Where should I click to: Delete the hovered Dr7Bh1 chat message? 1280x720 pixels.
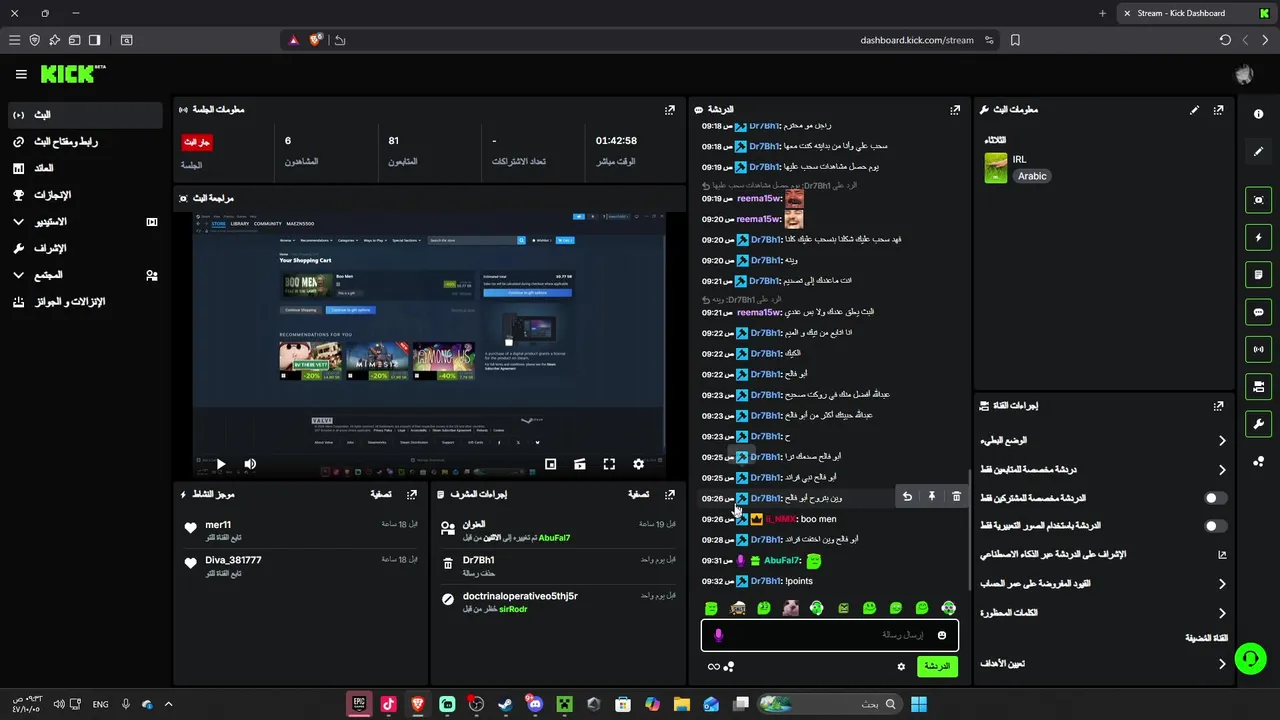[x=956, y=497]
